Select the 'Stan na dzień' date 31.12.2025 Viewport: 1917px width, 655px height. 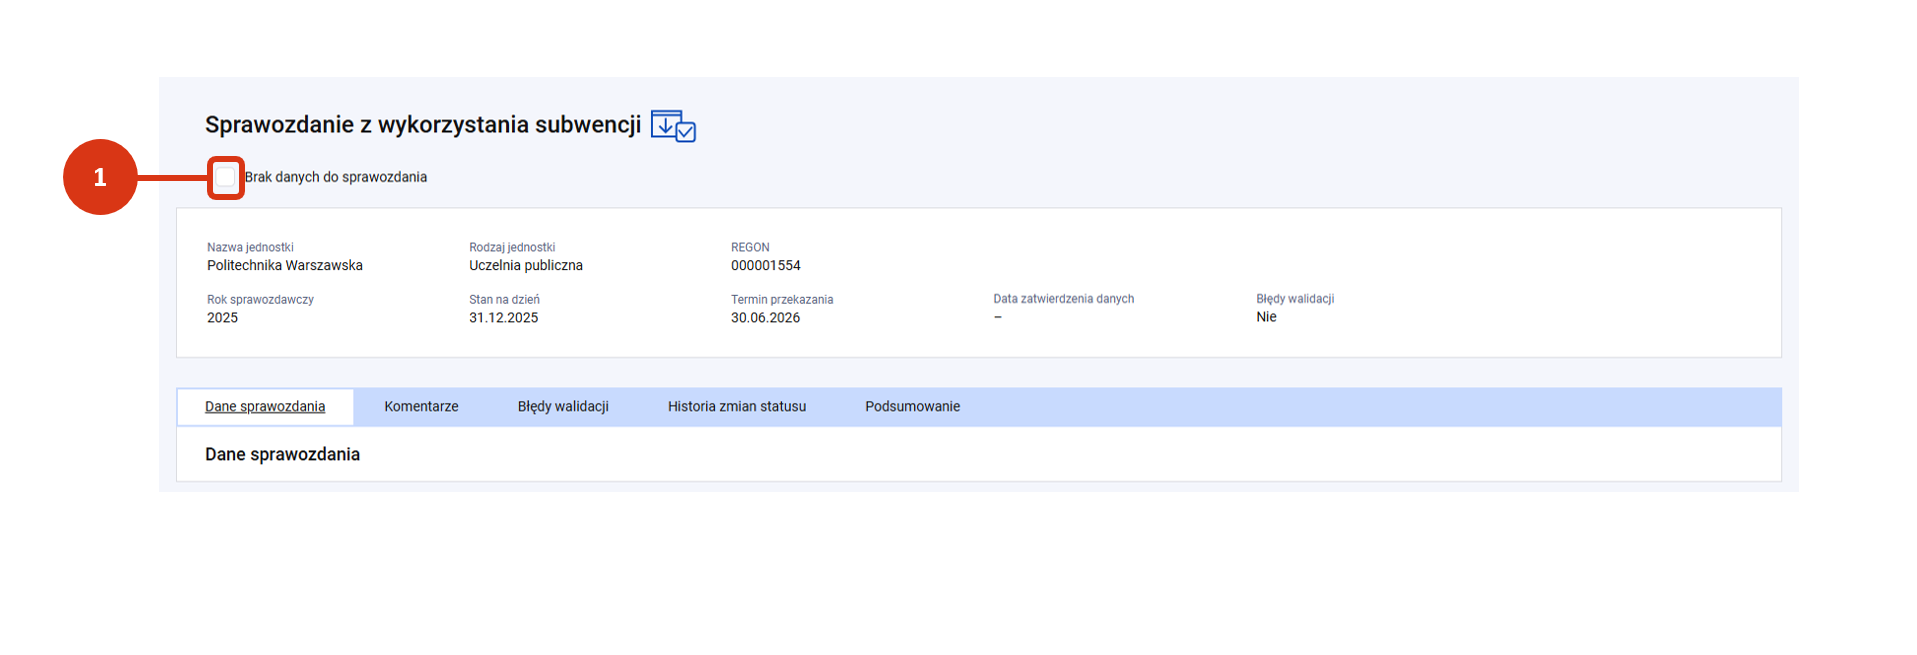(504, 318)
